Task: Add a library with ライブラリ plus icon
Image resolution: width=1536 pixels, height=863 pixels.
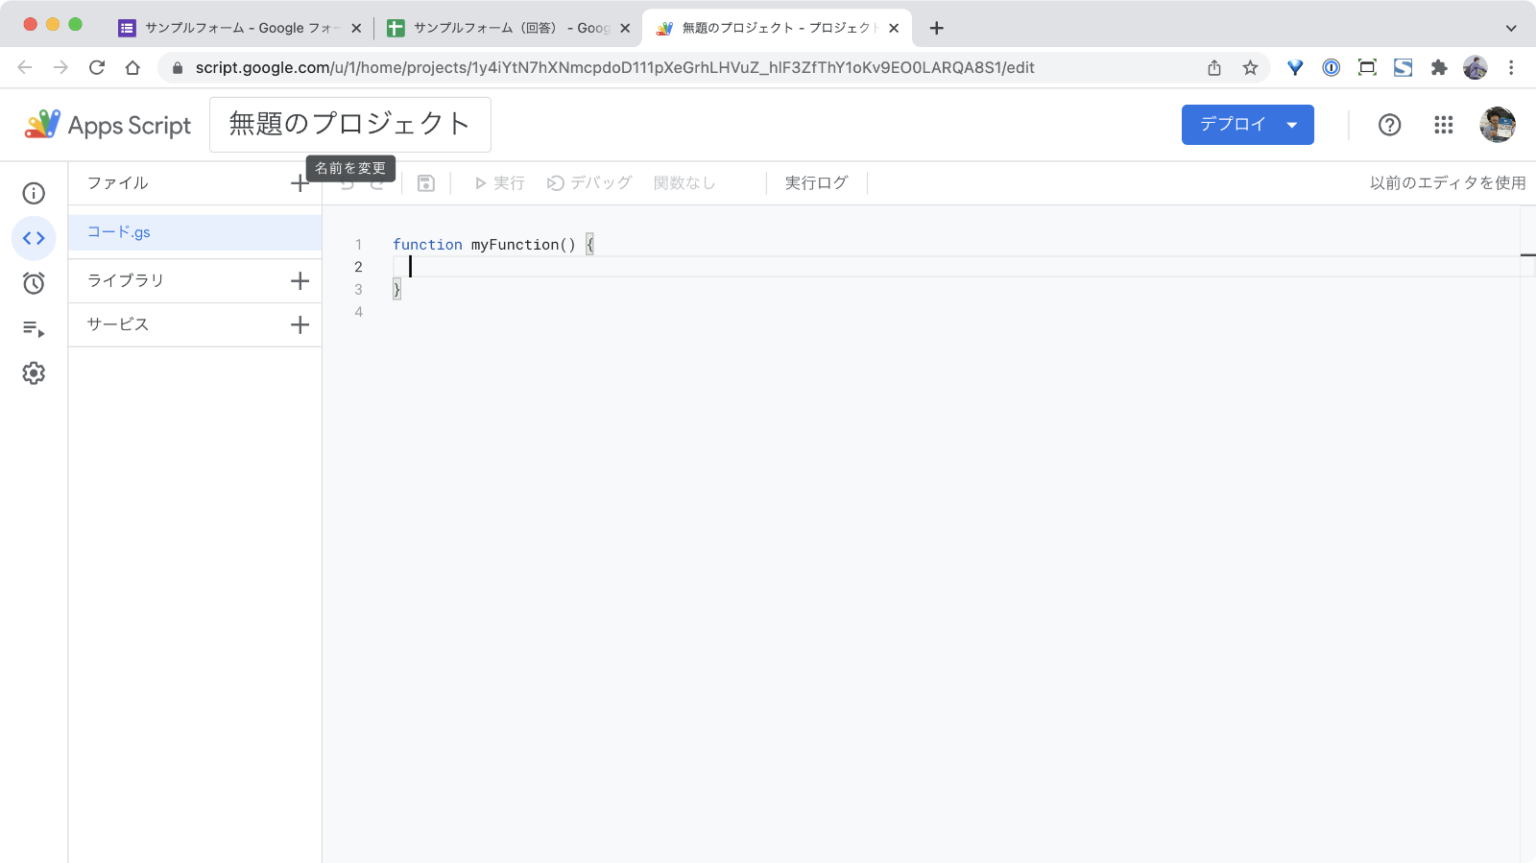Action: [299, 280]
